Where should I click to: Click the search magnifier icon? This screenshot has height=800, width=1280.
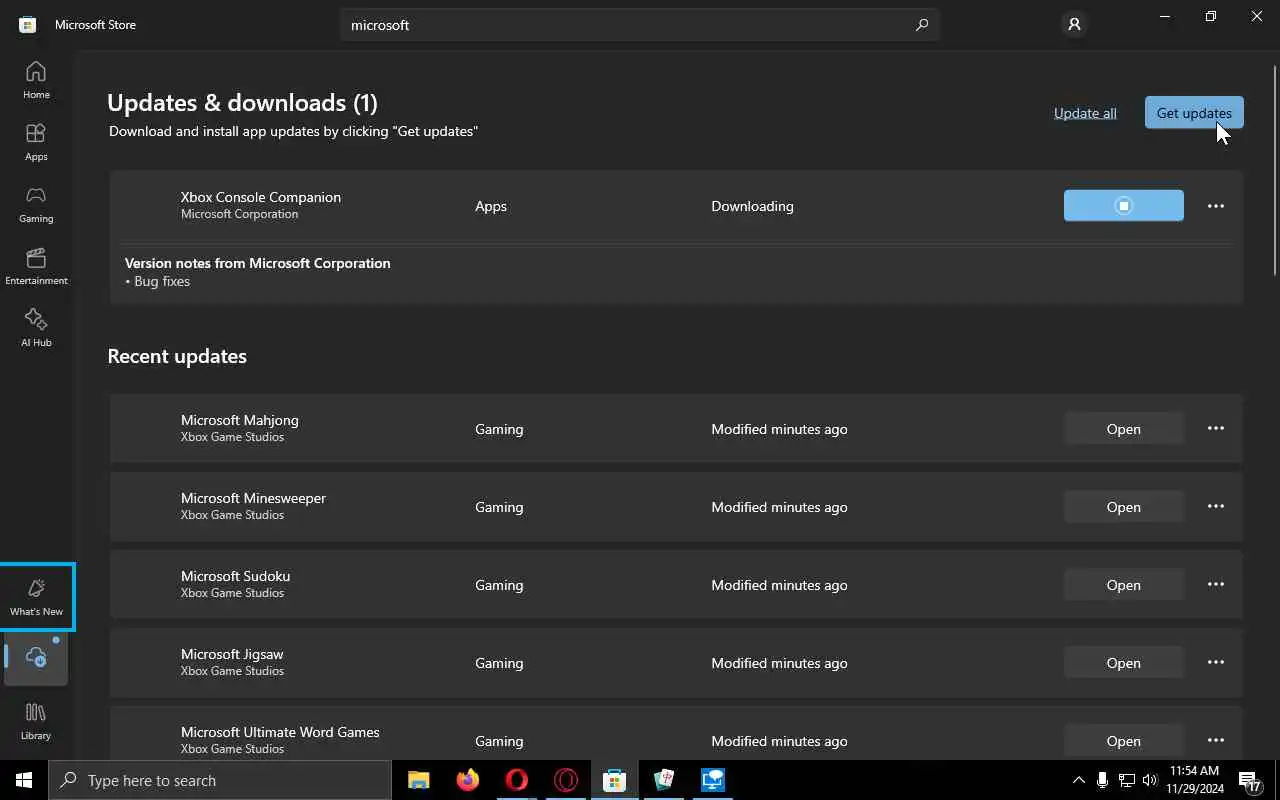pyautogui.click(x=922, y=25)
